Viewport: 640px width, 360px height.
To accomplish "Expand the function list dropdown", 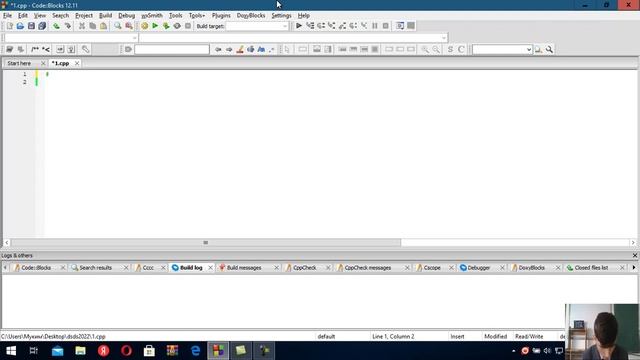I will [x=293, y=38].
